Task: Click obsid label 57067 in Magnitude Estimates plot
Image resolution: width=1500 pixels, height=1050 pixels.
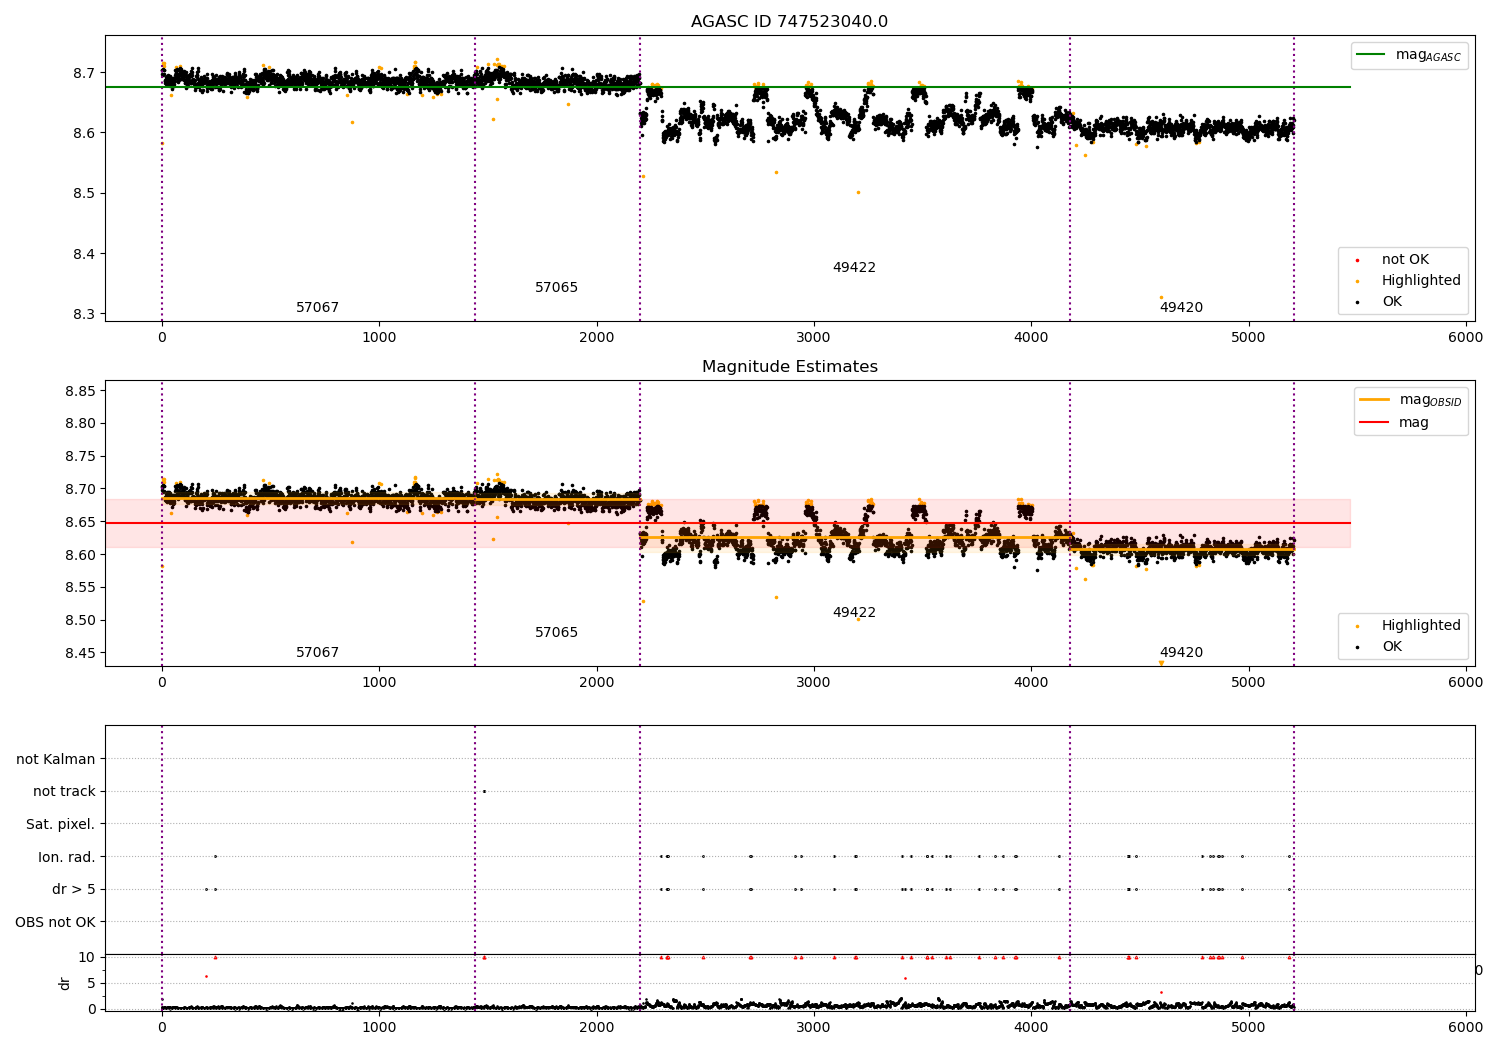Action: pos(317,653)
